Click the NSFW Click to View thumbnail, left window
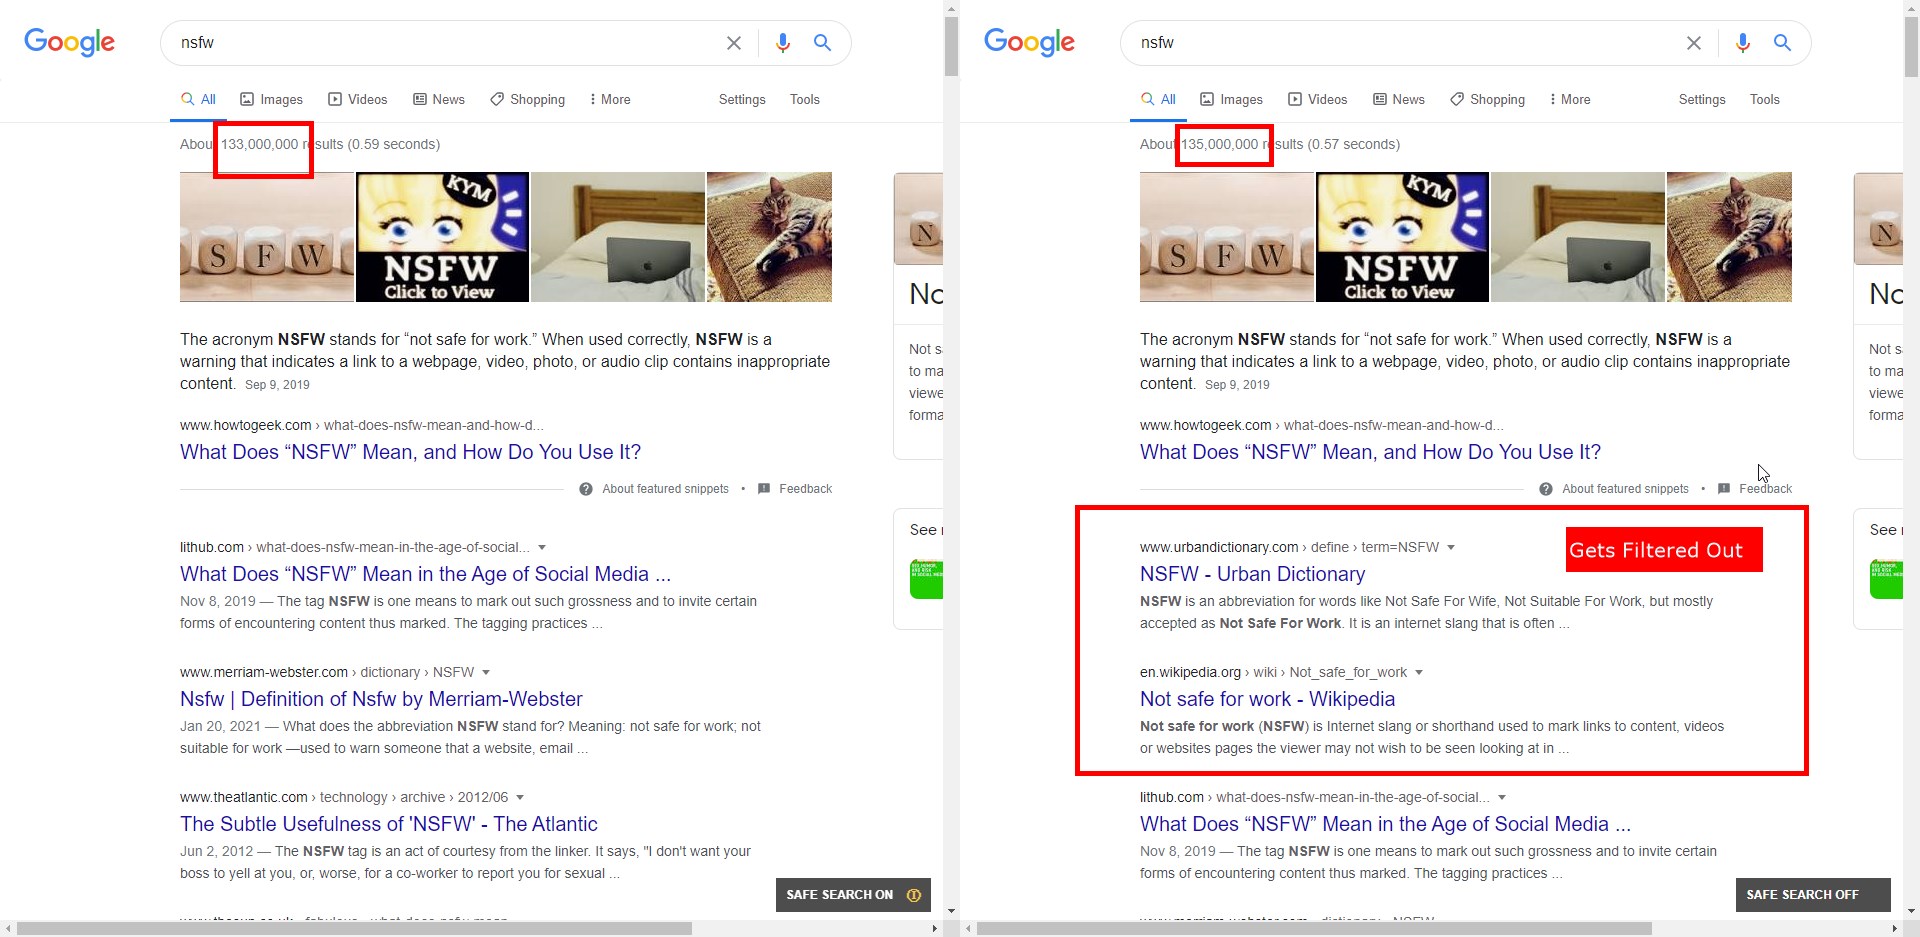 tap(442, 237)
